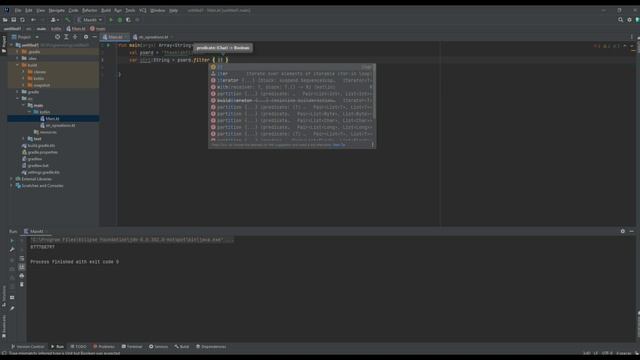Open the IDE settings gear icon top right
640x360 pixels.
[629, 20]
